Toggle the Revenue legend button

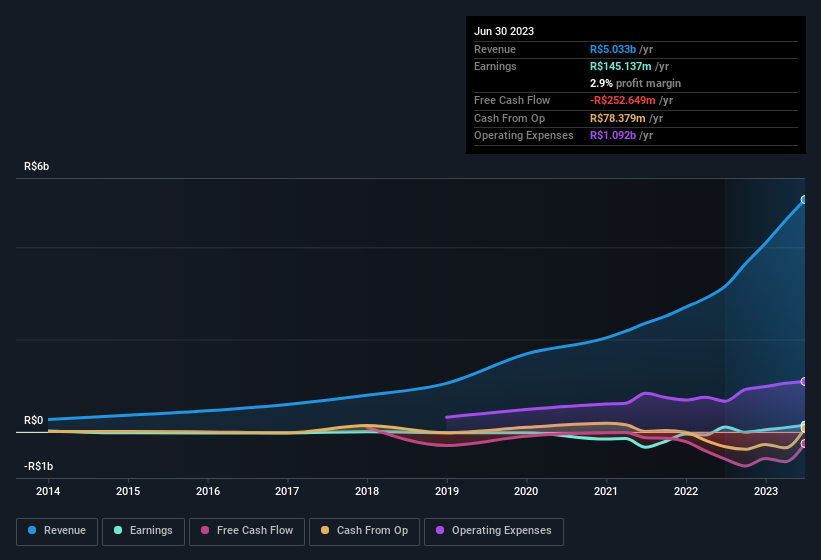pyautogui.click(x=57, y=531)
